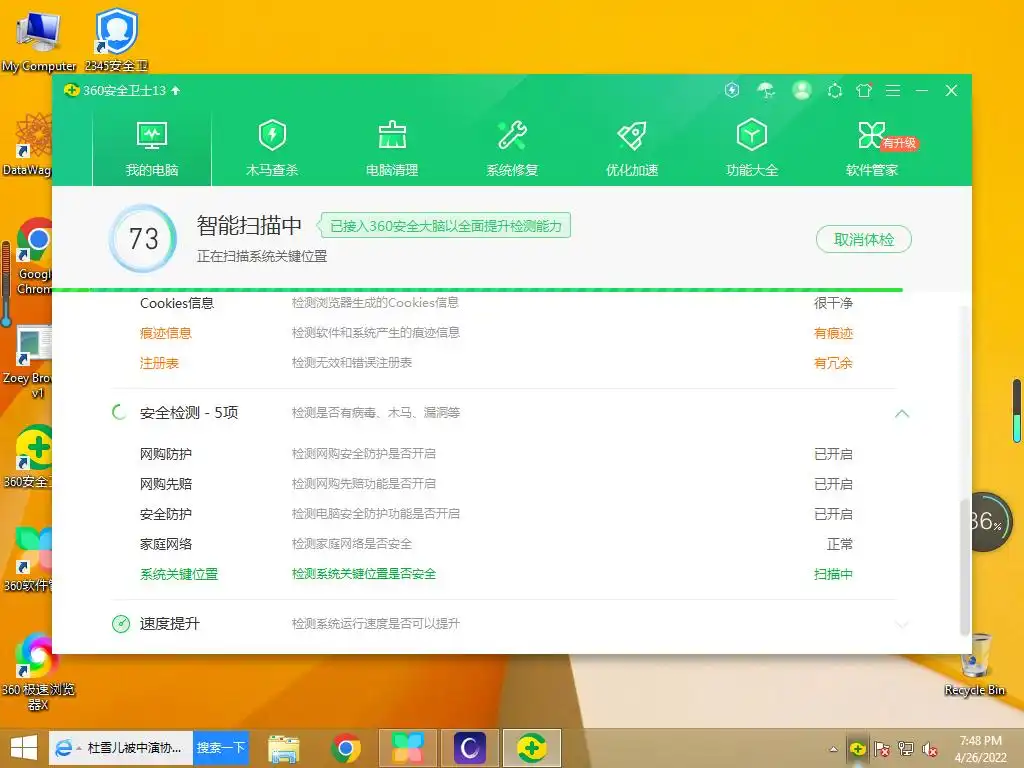Click the 360安全卫士 taskbar icon

532,748
